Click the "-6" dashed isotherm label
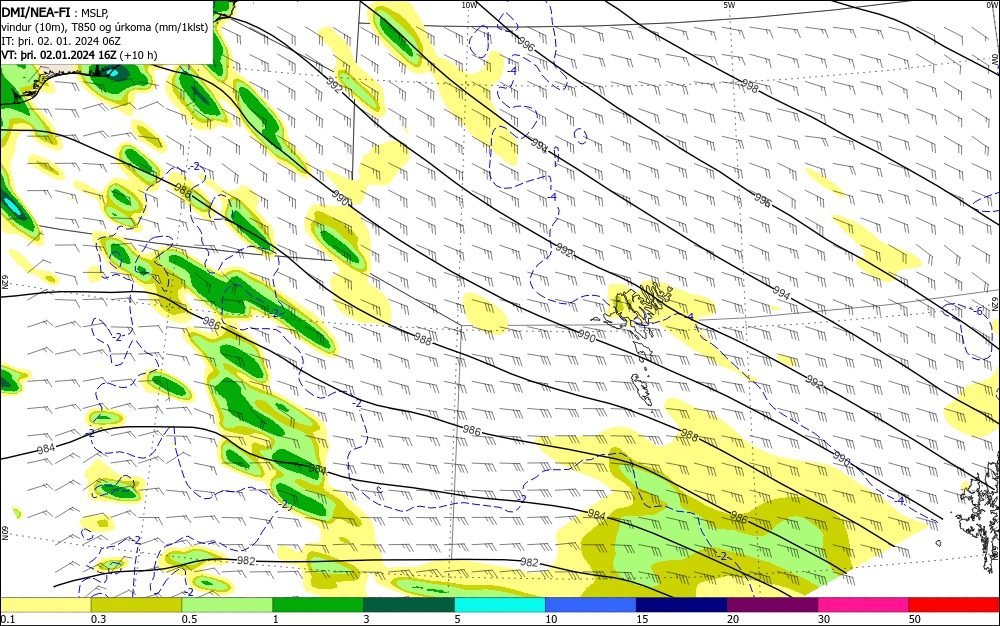This screenshot has height=626, width=1000. [x=978, y=311]
